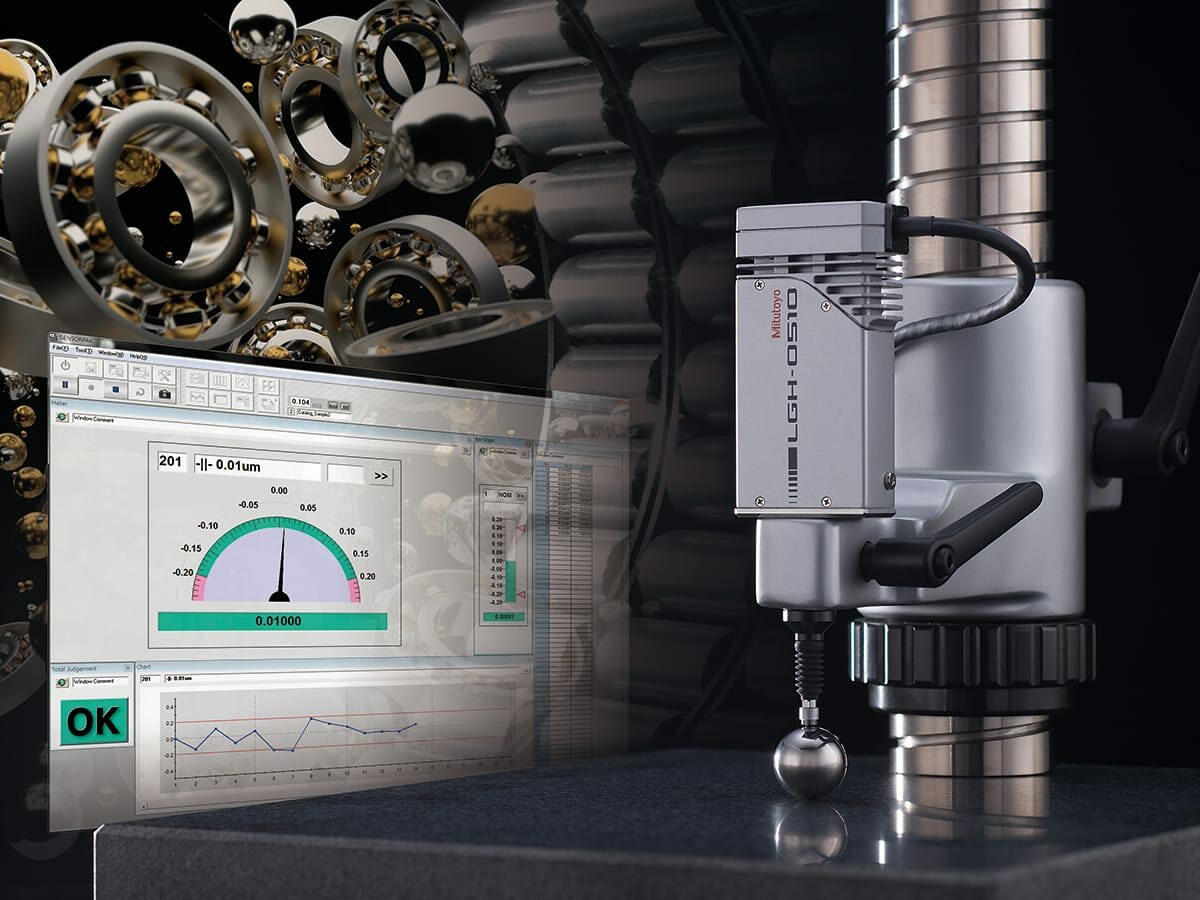The height and width of the screenshot is (900, 1200).
Task: Select the record icon in the toolbar
Action: click(90, 389)
